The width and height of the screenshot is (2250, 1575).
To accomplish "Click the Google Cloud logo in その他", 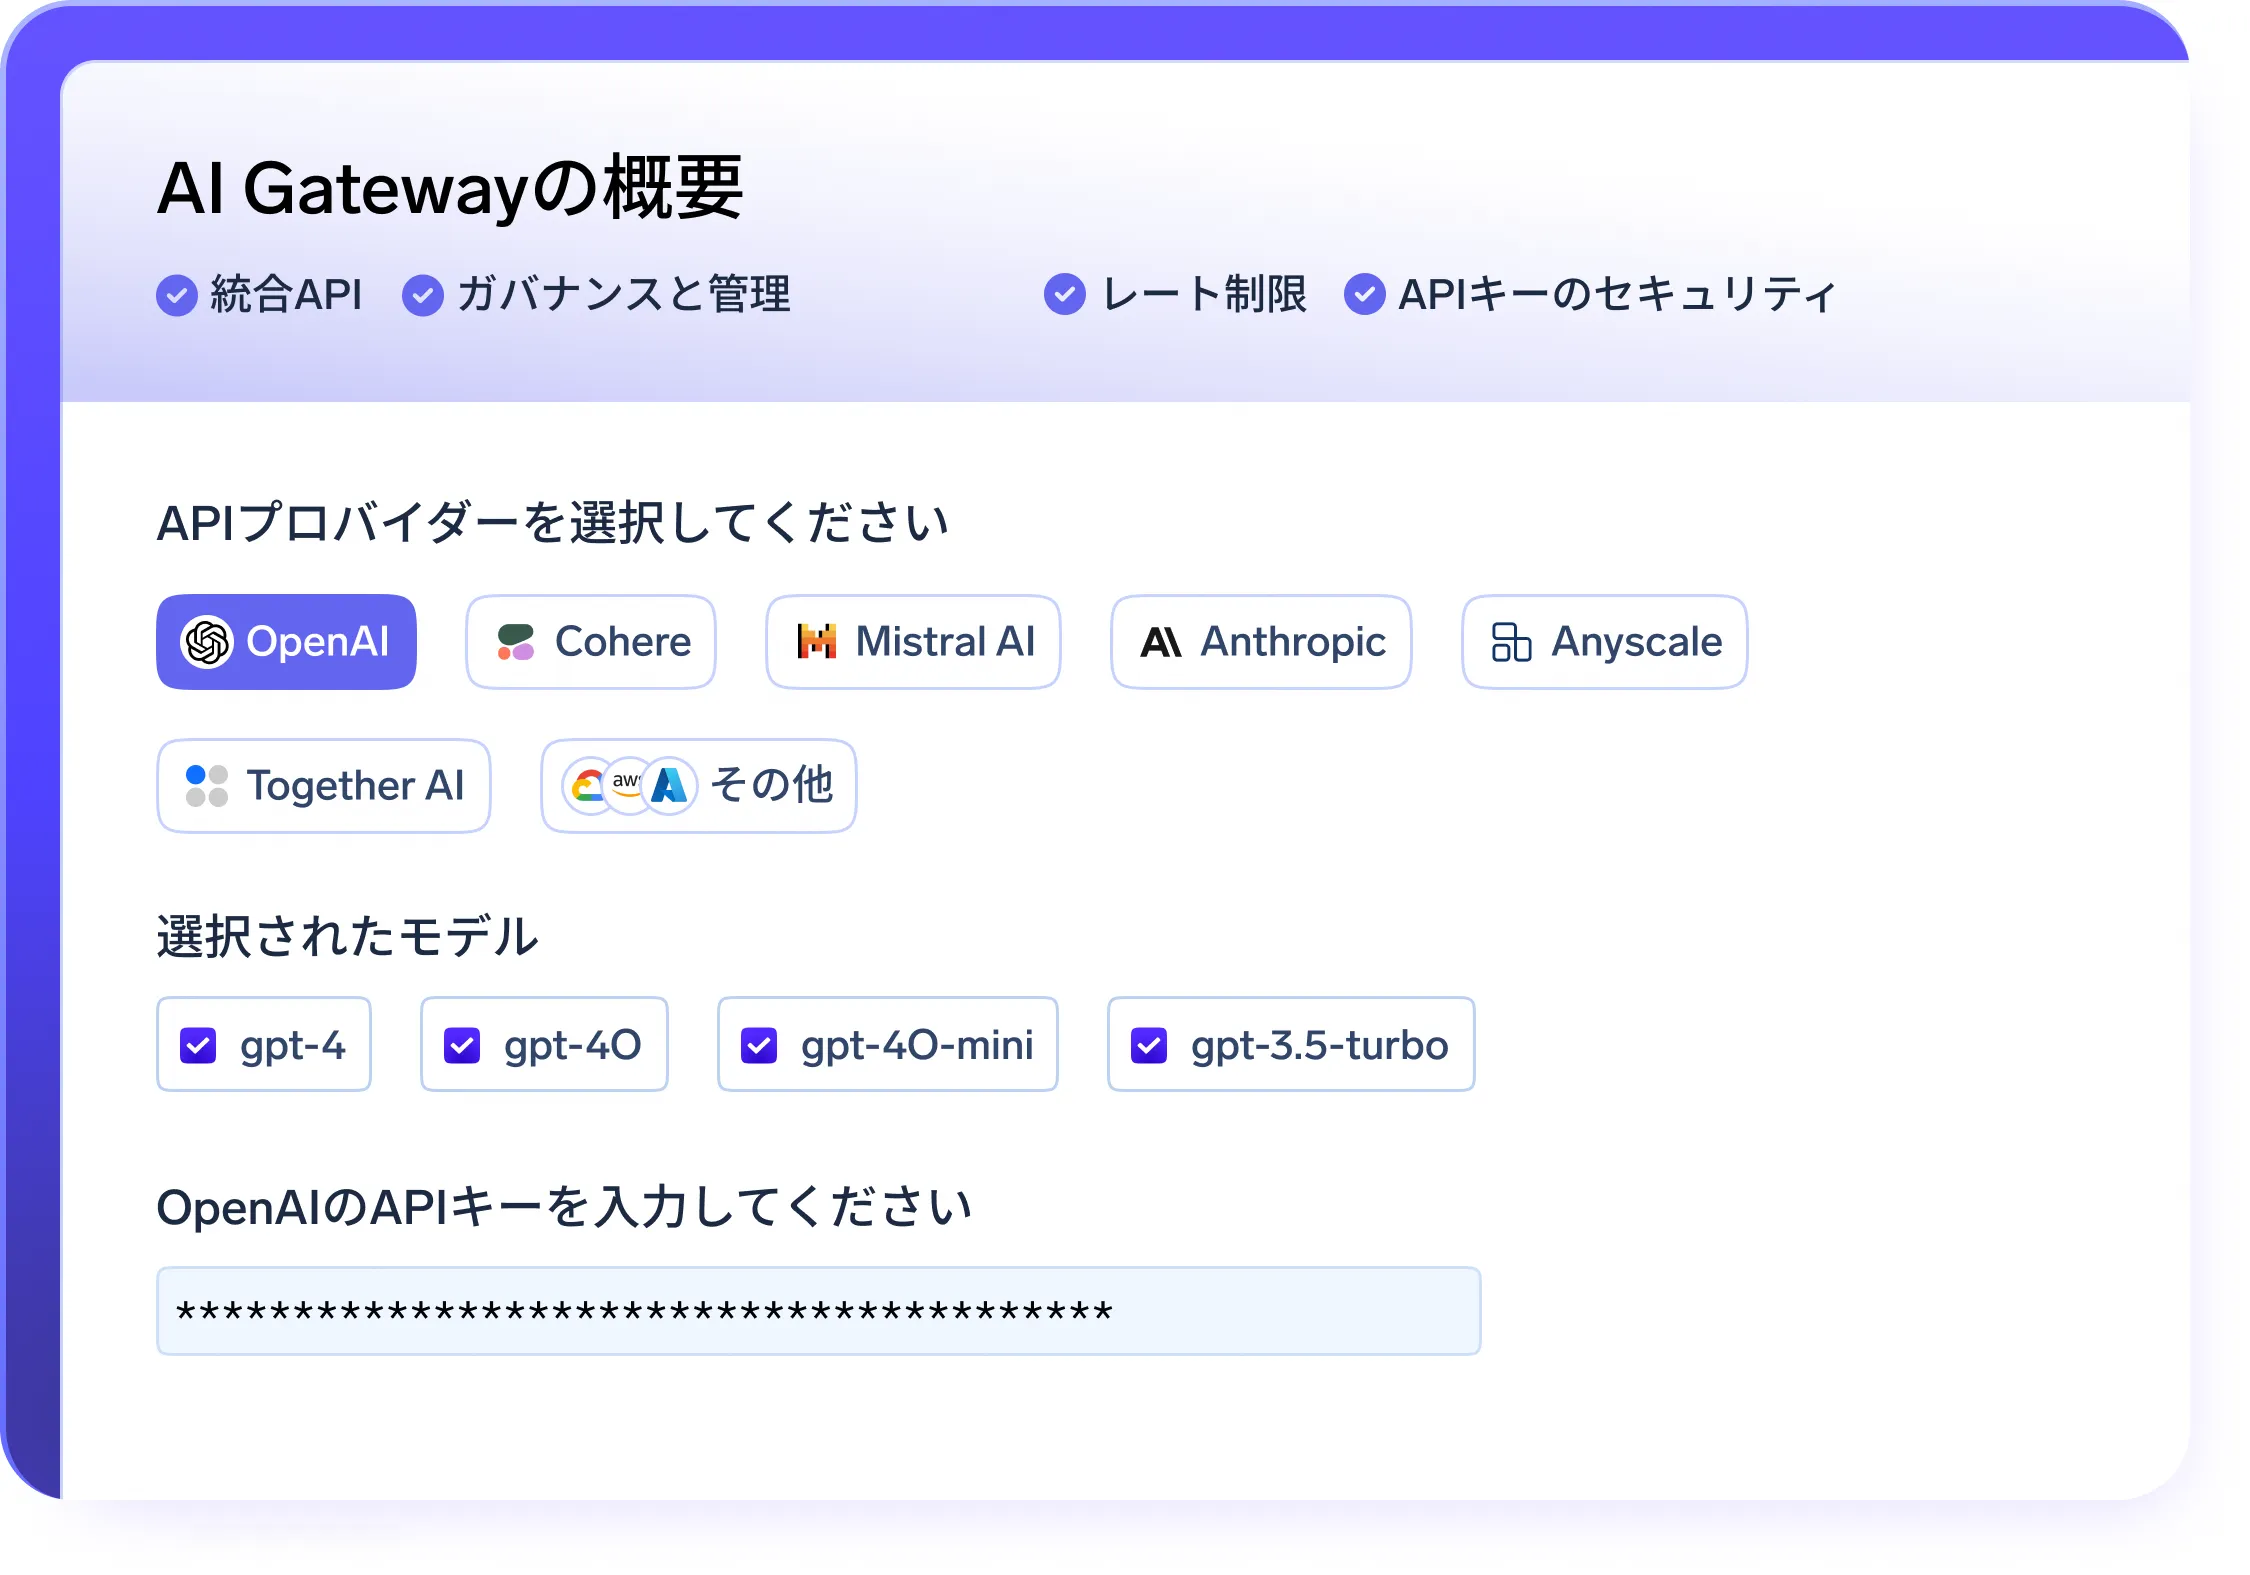I will [588, 786].
